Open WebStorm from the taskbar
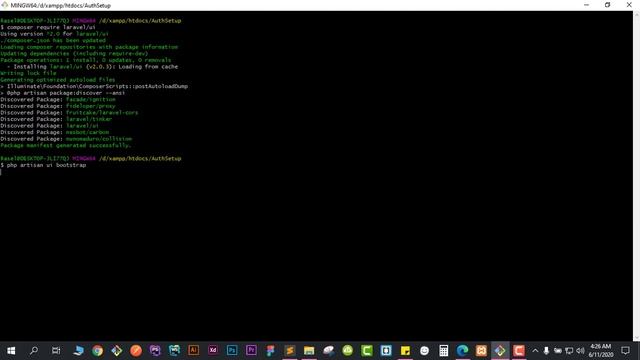 (174, 351)
